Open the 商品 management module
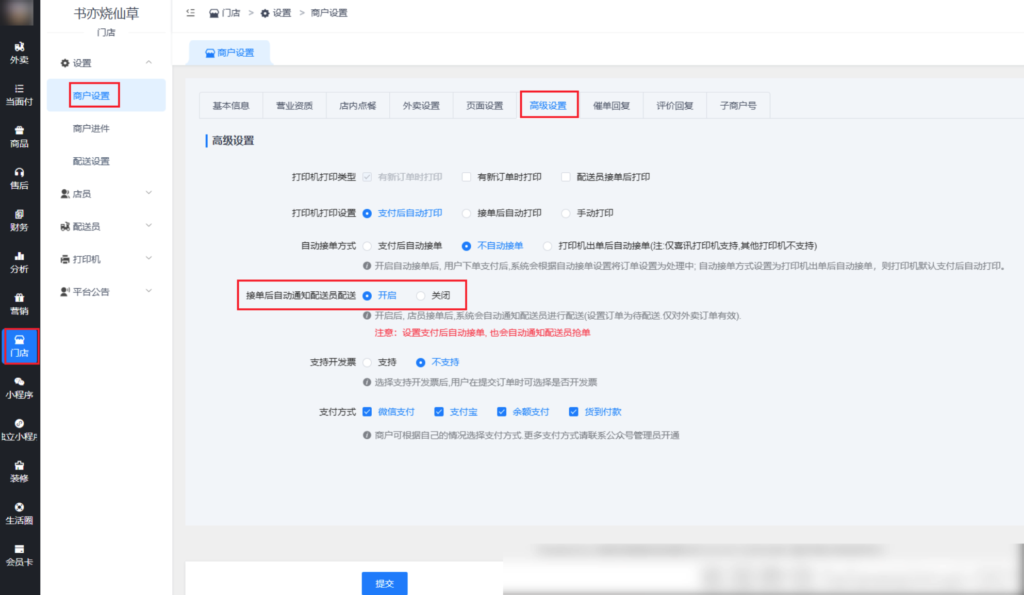The image size is (1024, 595). (x=18, y=135)
